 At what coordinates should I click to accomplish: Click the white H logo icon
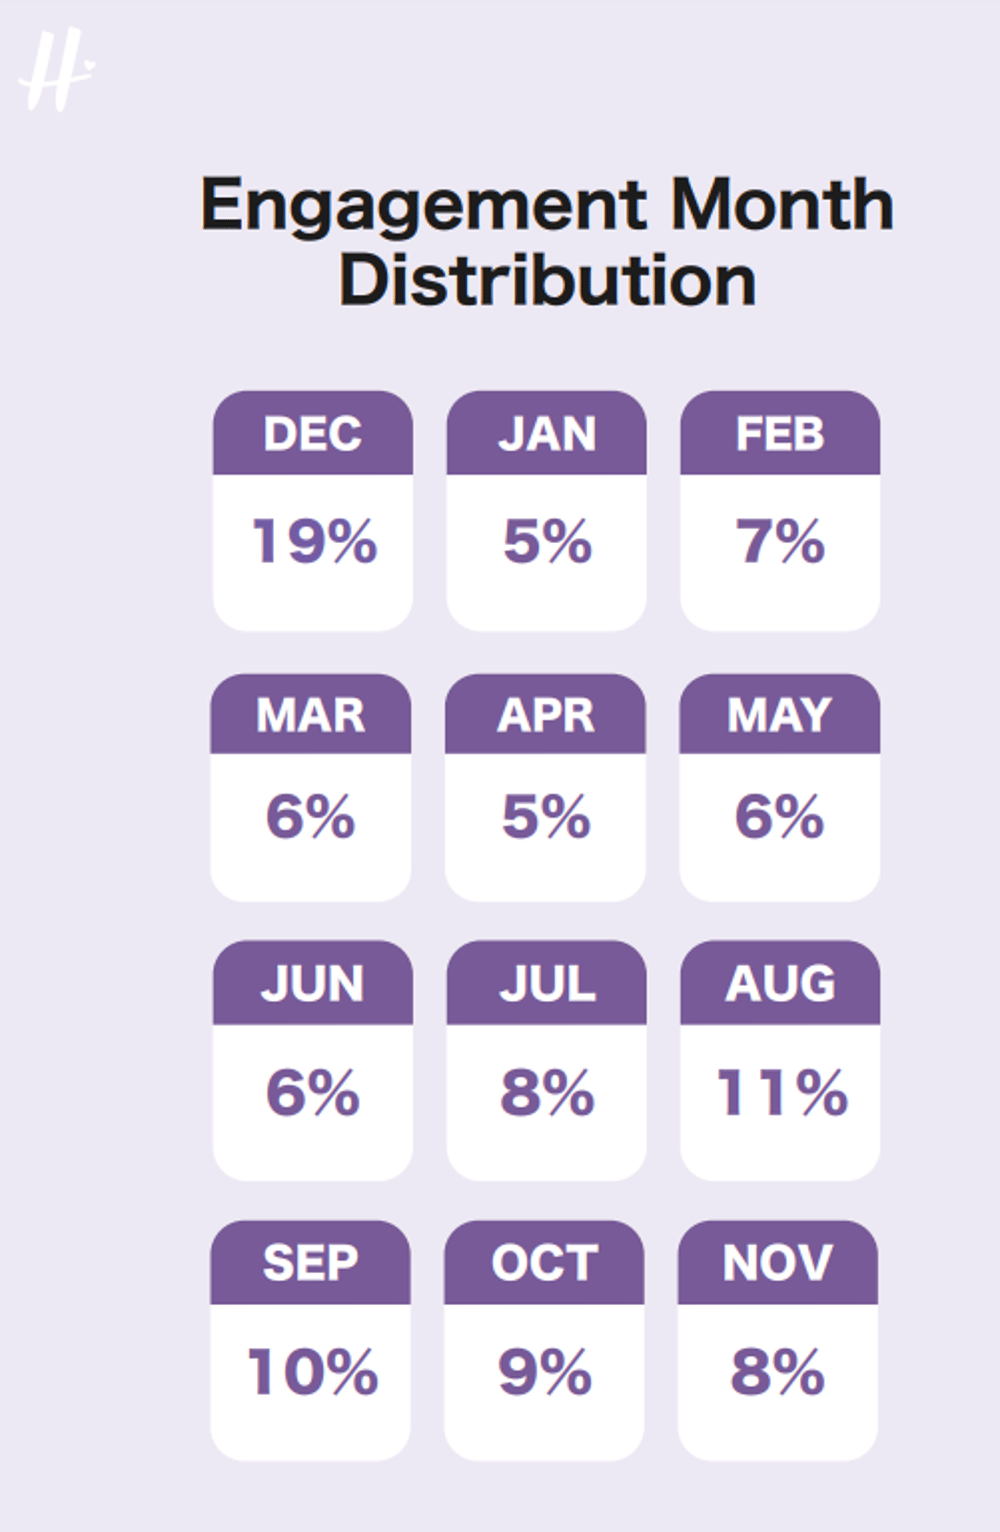tap(56, 69)
